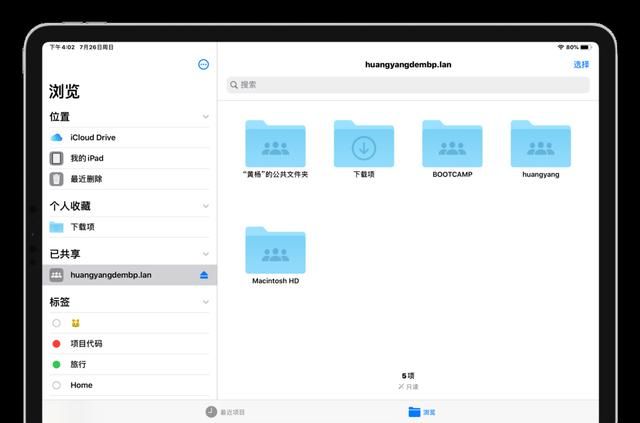Viewport: 640px width, 423px height.
Task: Select the empty Home tag circle
Action: coord(56,385)
